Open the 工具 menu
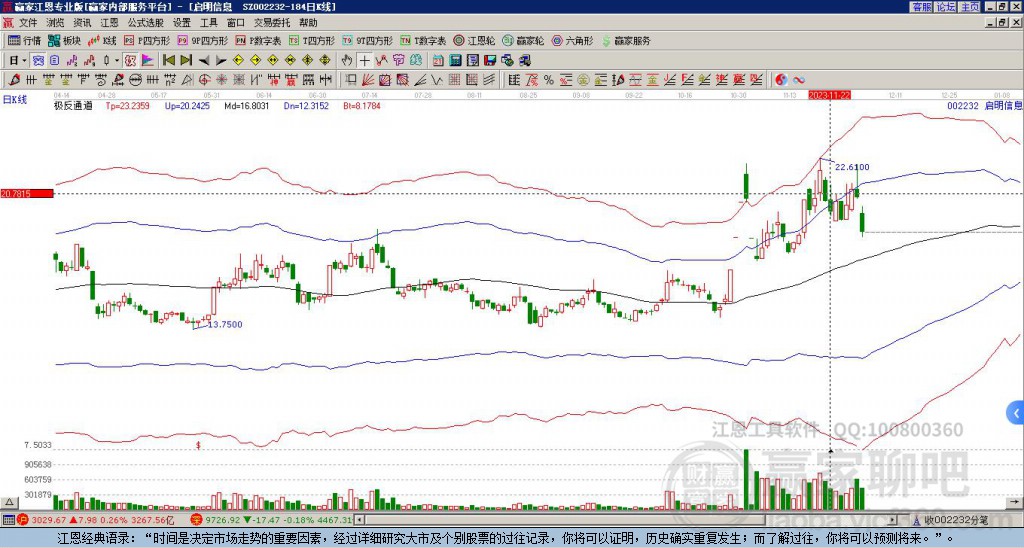 point(209,23)
